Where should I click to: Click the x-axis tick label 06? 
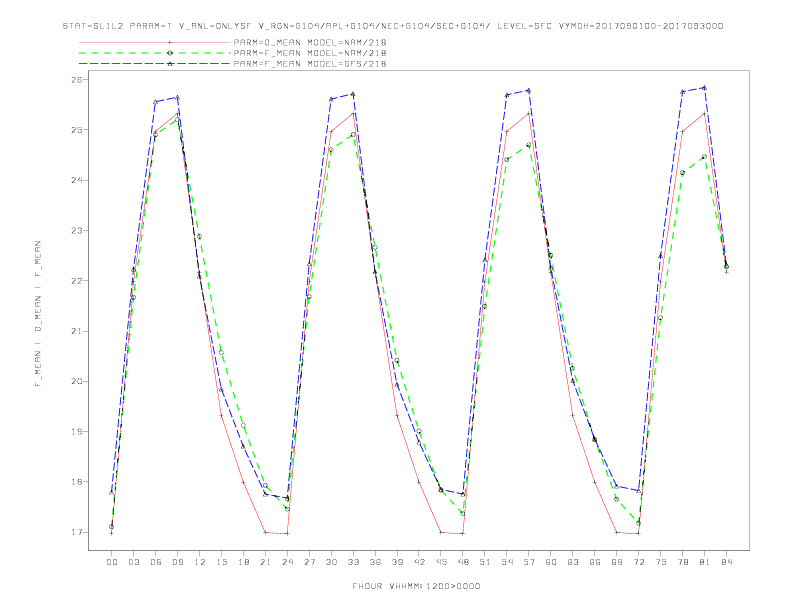156,562
